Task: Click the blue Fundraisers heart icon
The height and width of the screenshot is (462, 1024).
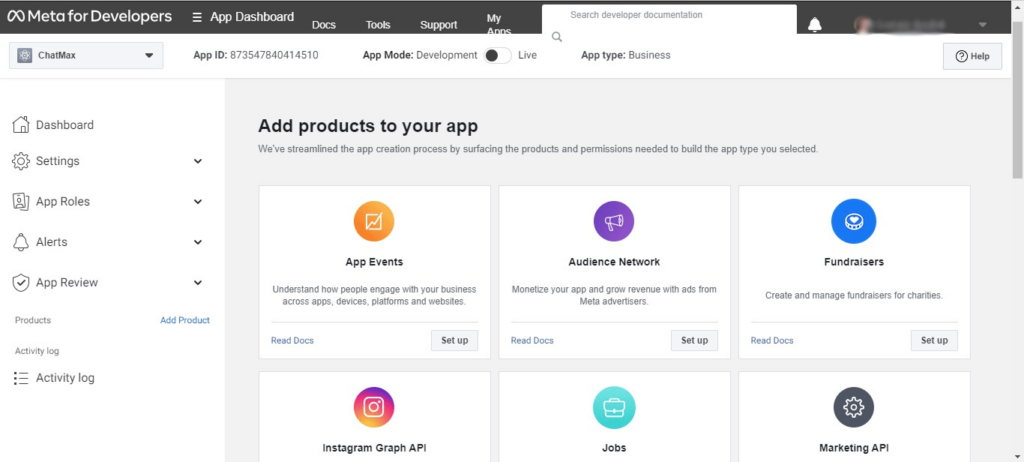Action: (854, 221)
